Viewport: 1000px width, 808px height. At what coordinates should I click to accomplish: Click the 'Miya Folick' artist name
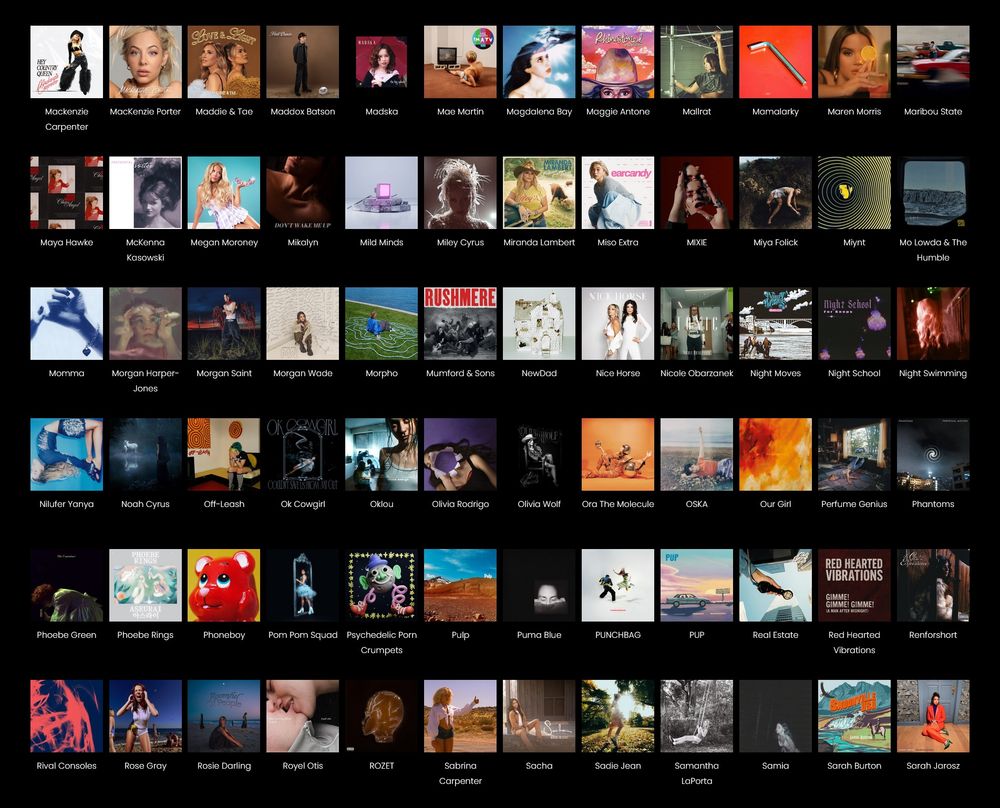tap(776, 242)
